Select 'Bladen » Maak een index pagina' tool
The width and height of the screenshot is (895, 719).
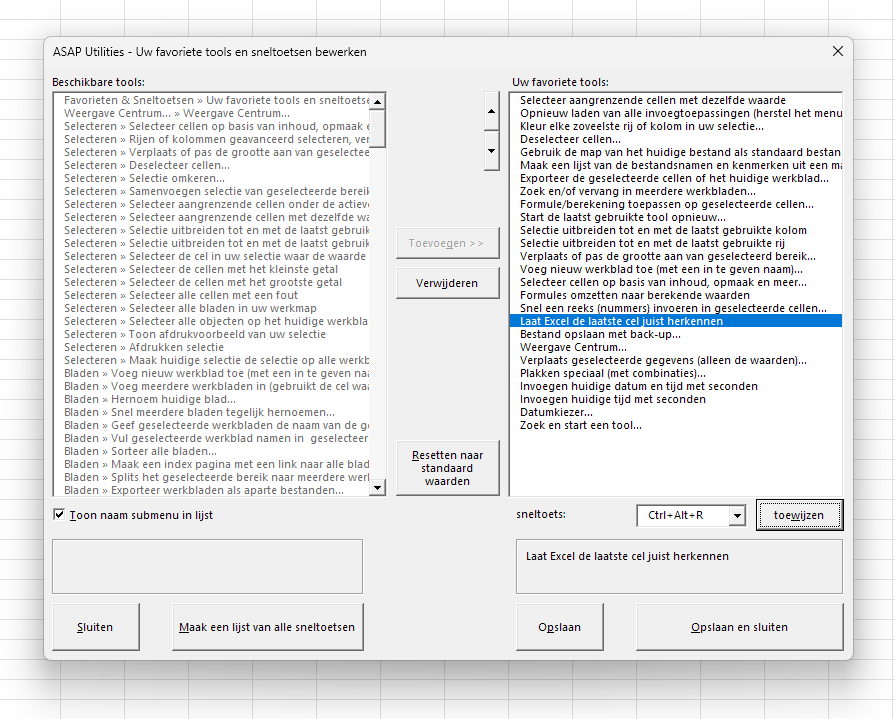[x=212, y=464]
